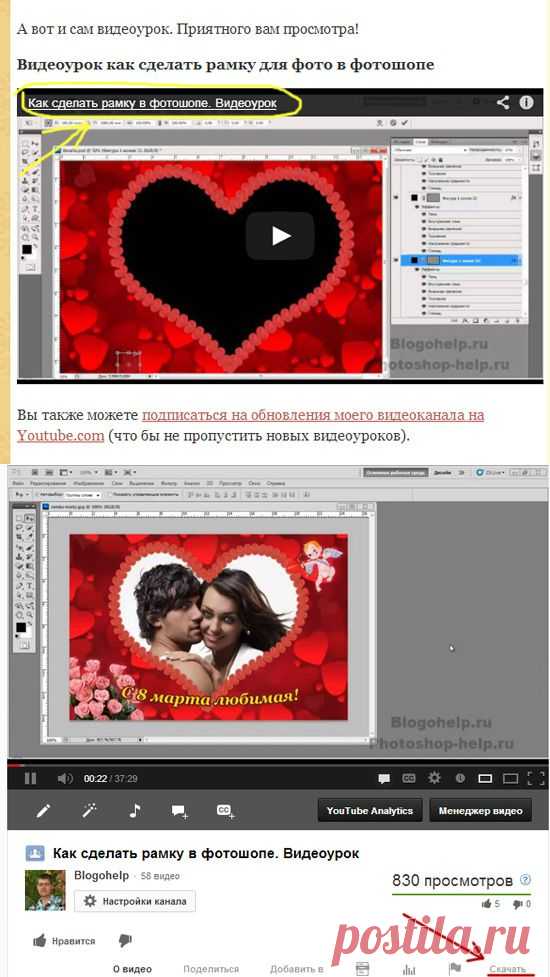Viewport: 550px width, 977px height.
Task: Click the 830 просмотров view count
Action: 452,880
